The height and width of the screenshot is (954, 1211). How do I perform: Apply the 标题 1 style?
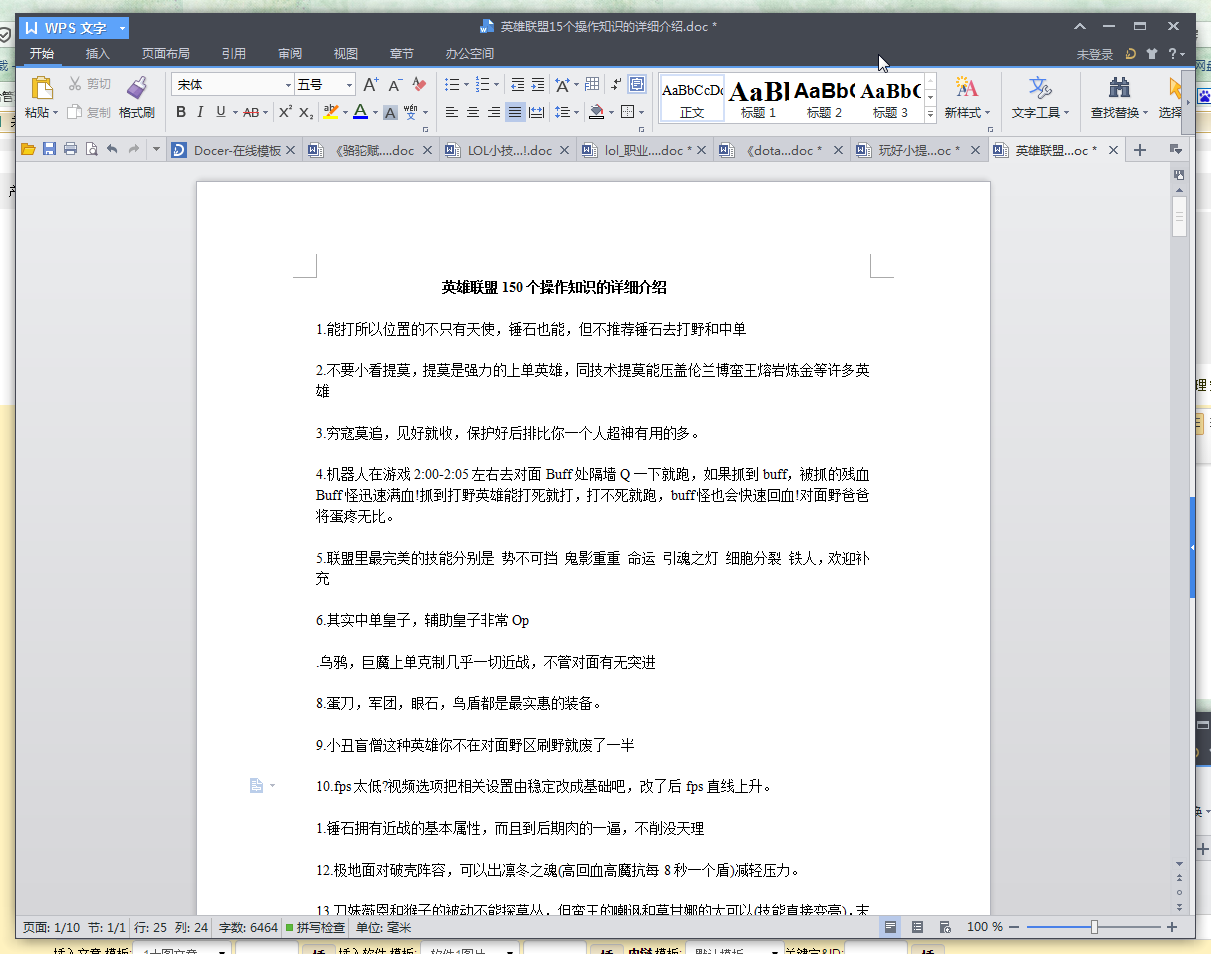[758, 99]
